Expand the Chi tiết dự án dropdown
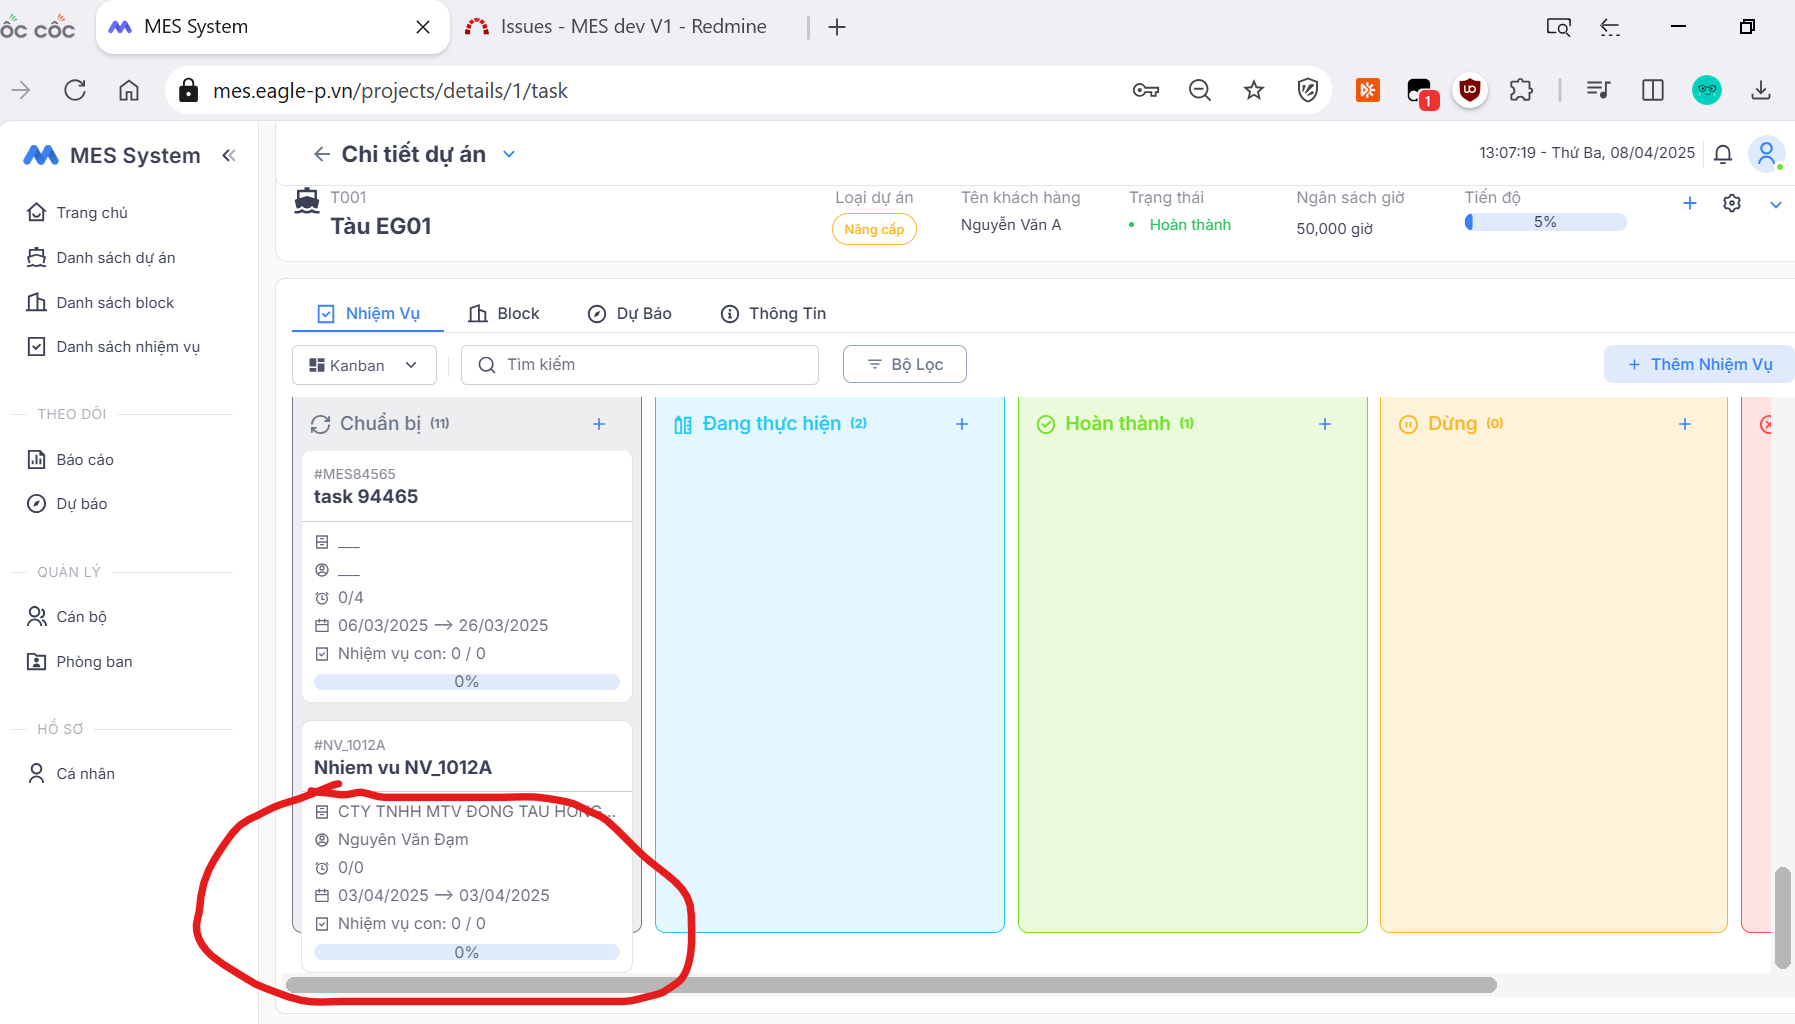Viewport: 1795px width, 1024px height. [509, 154]
